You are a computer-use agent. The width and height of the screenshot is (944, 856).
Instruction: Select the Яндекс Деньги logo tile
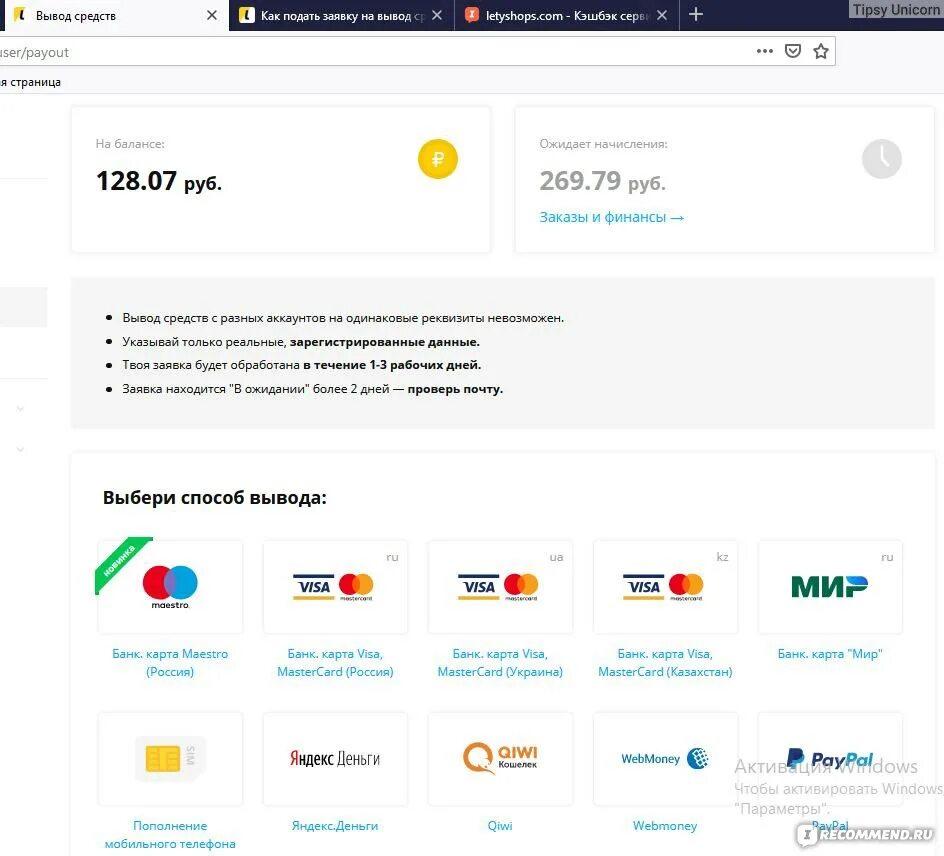pyautogui.click(x=335, y=758)
